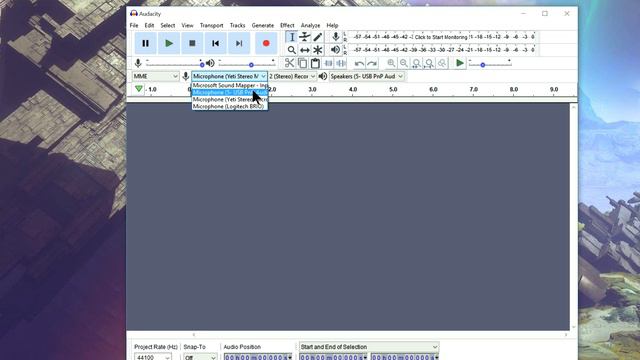This screenshot has height=360, width=640.
Task: Click Play-at-speed green button
Action: (460, 63)
